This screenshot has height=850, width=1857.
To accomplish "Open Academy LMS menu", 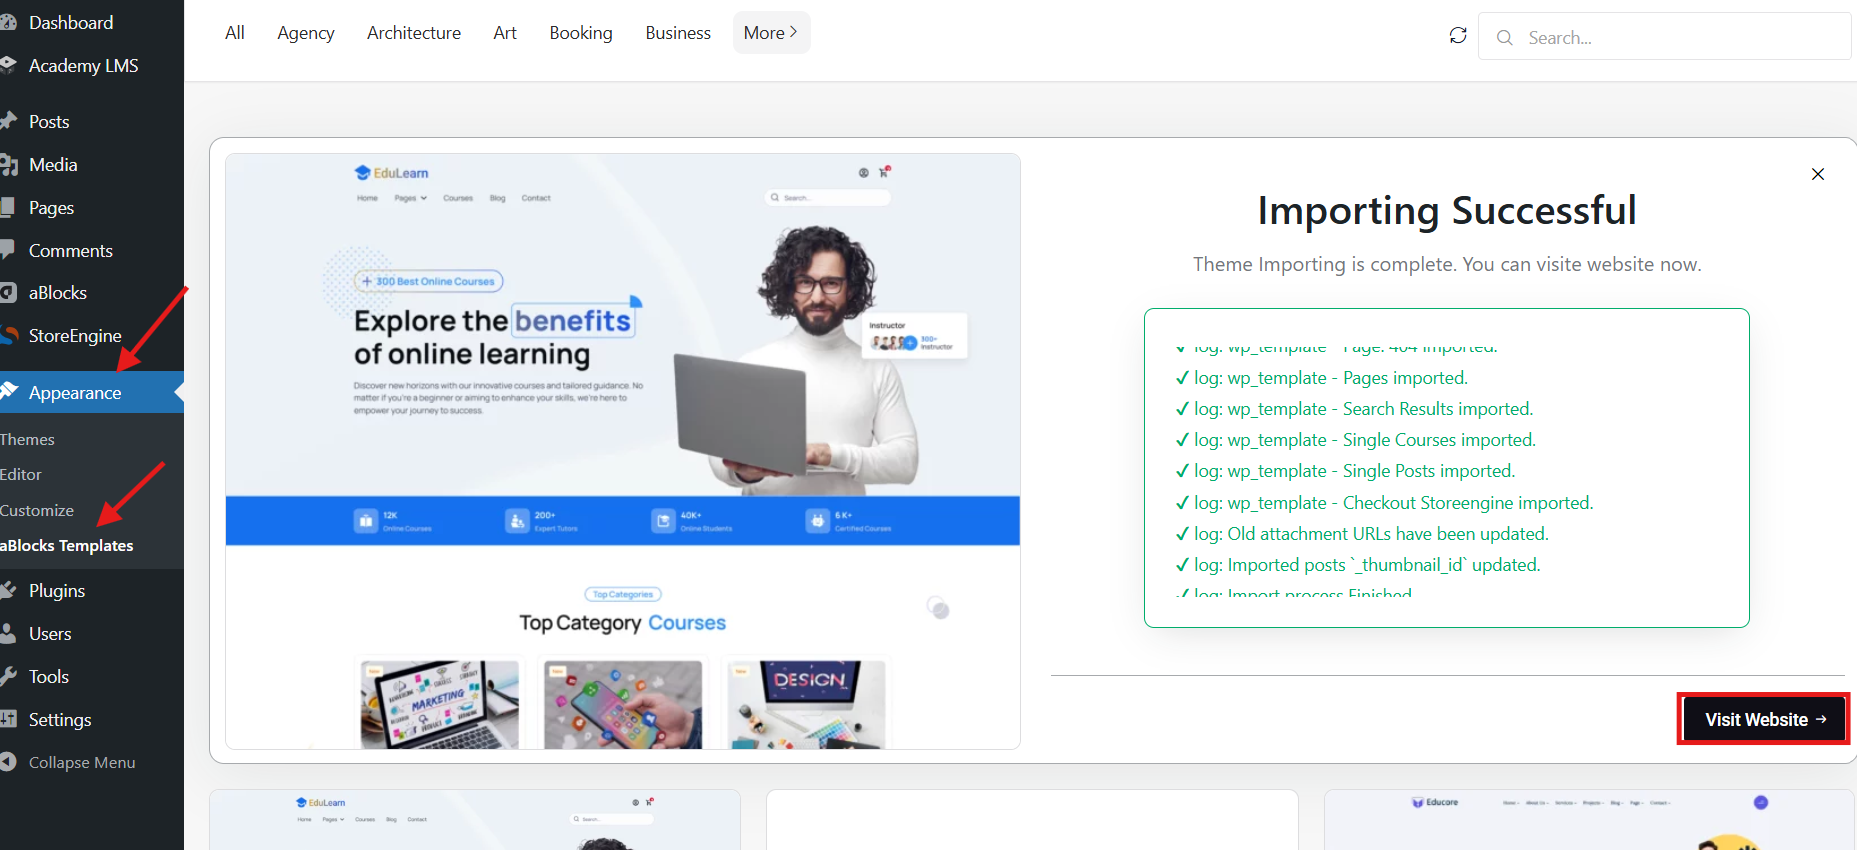I will click(83, 66).
